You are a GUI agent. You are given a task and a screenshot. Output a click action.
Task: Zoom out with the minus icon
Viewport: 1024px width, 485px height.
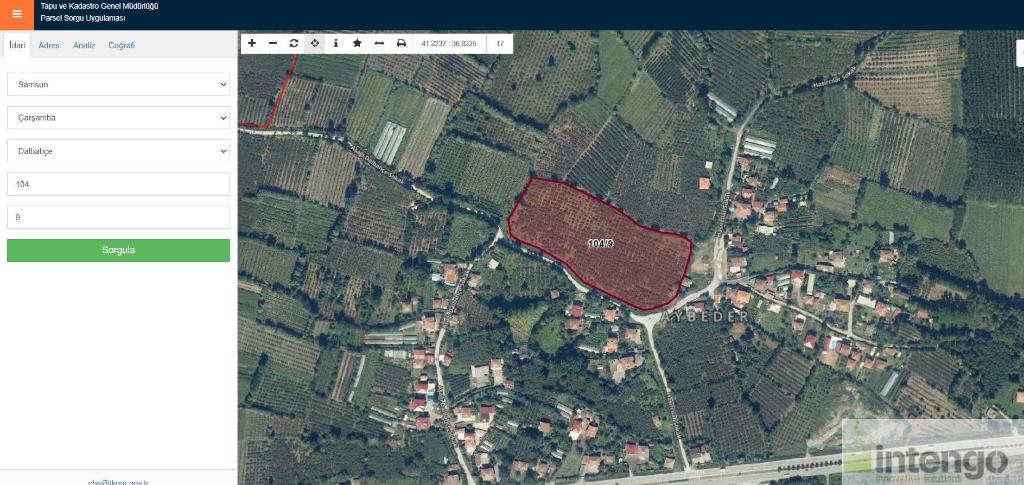[273, 43]
